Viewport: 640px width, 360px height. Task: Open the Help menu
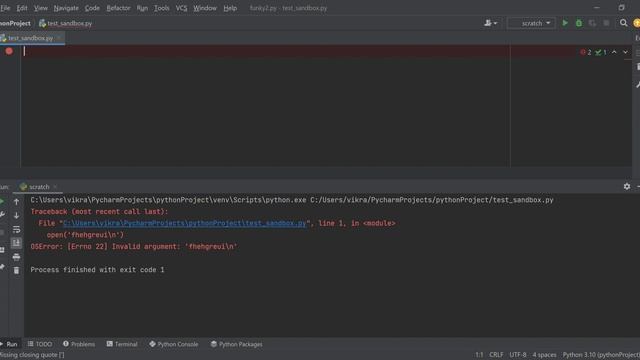[x=230, y=8]
